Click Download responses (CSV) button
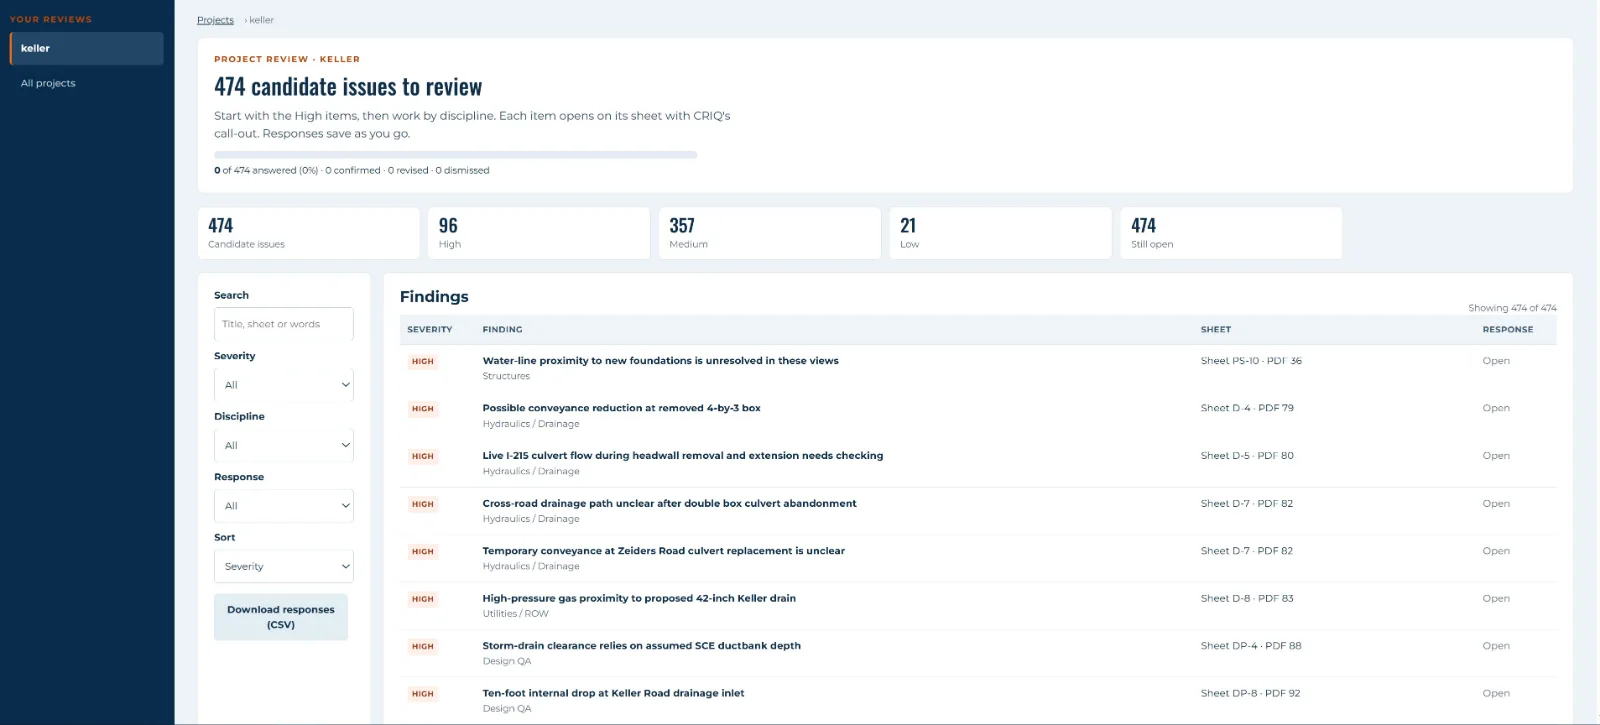The height and width of the screenshot is (725, 1600). click(281, 617)
